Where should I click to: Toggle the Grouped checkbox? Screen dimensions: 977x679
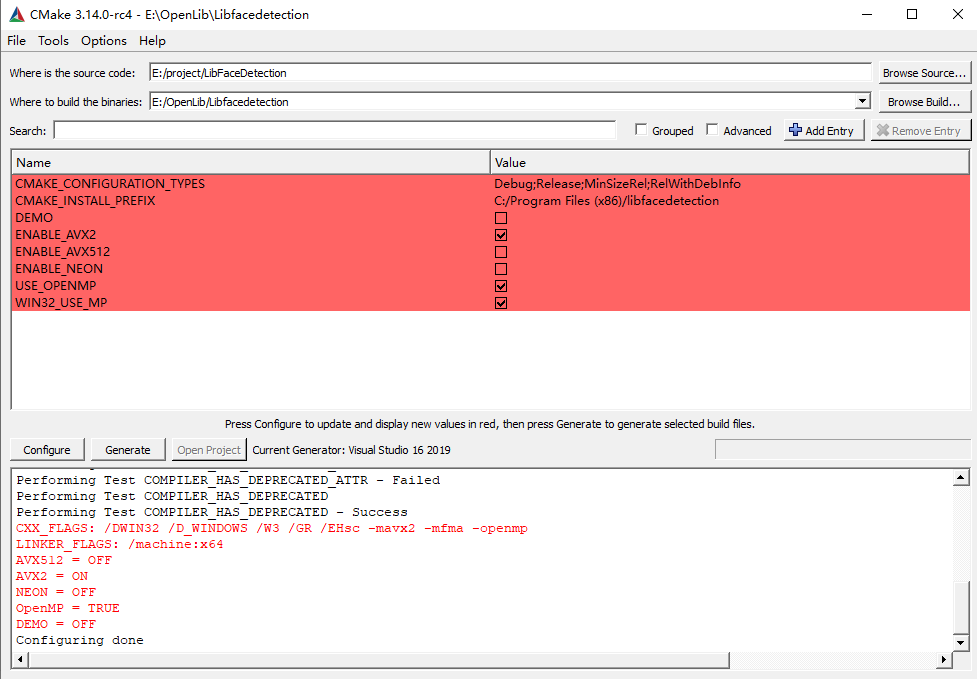pos(641,130)
